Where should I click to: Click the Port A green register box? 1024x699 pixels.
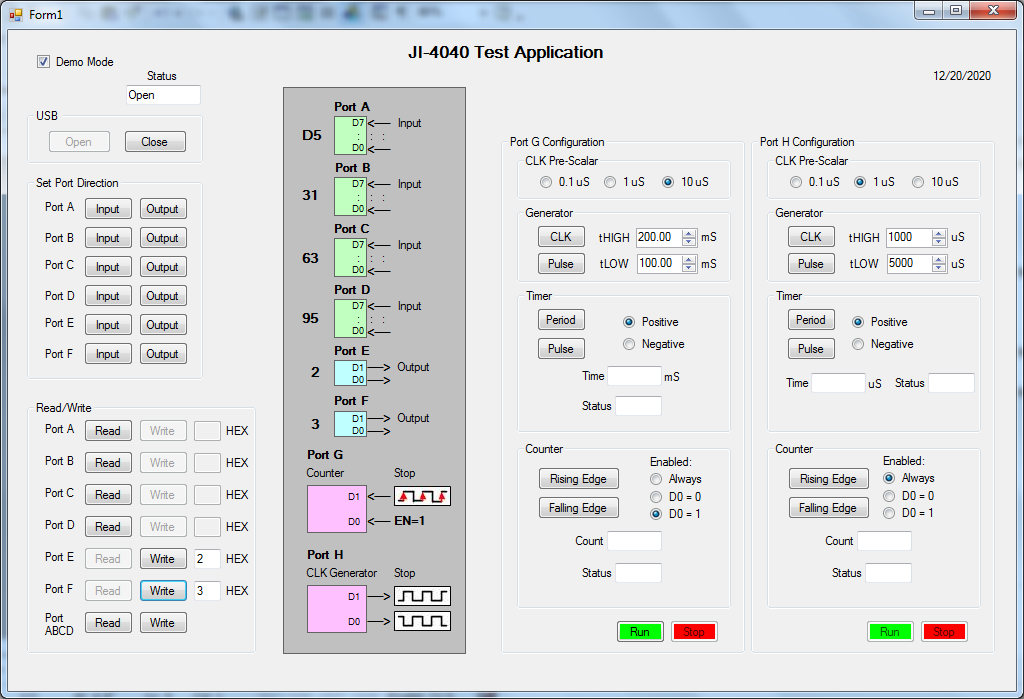349,135
